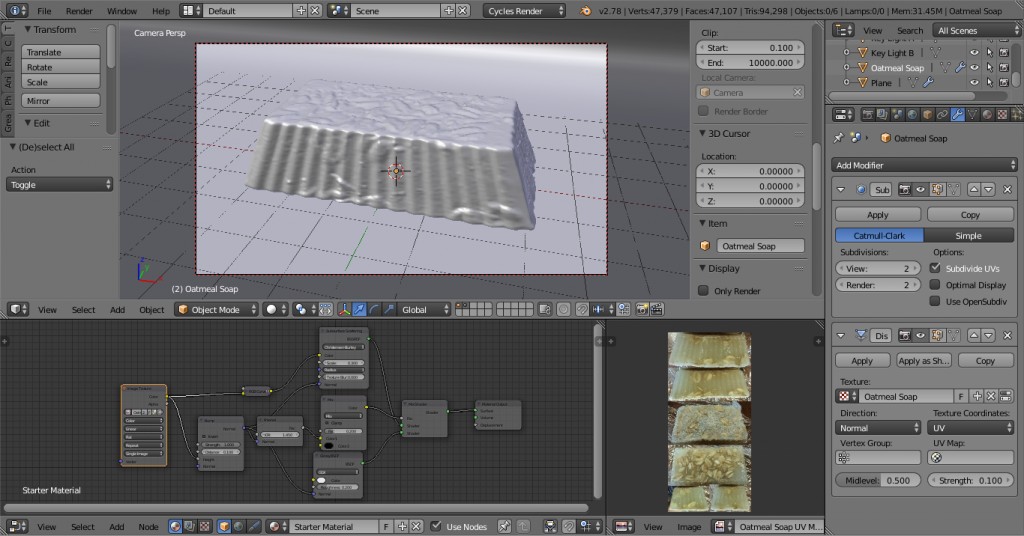Disable the Subdivide UVs checkbox
The image size is (1024, 536).
(936, 269)
